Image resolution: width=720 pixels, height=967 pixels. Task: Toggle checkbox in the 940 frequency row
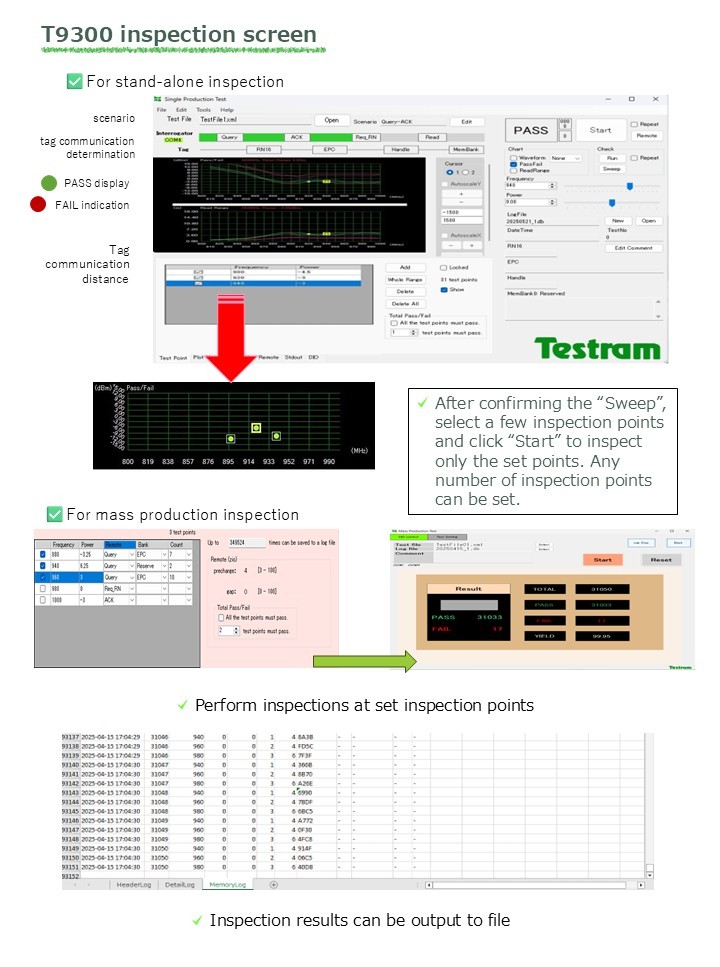click(43, 566)
